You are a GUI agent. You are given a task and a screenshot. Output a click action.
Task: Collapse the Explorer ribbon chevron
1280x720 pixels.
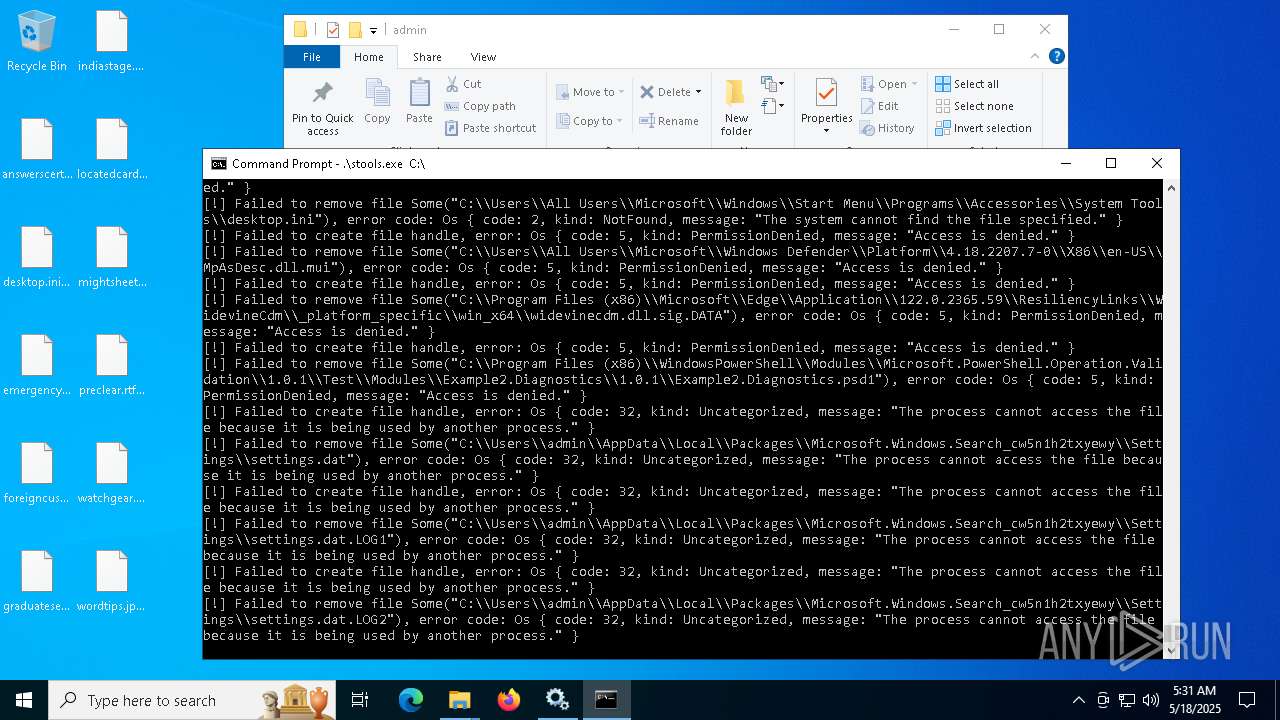(x=1035, y=56)
